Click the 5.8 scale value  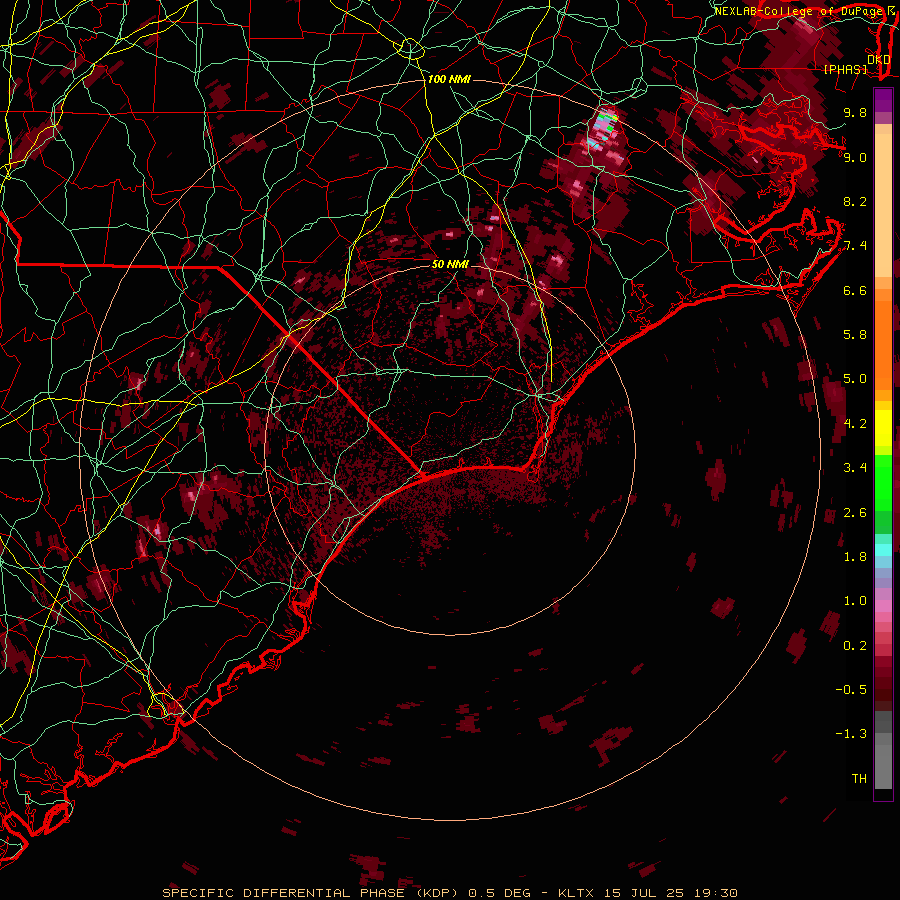pos(855,335)
